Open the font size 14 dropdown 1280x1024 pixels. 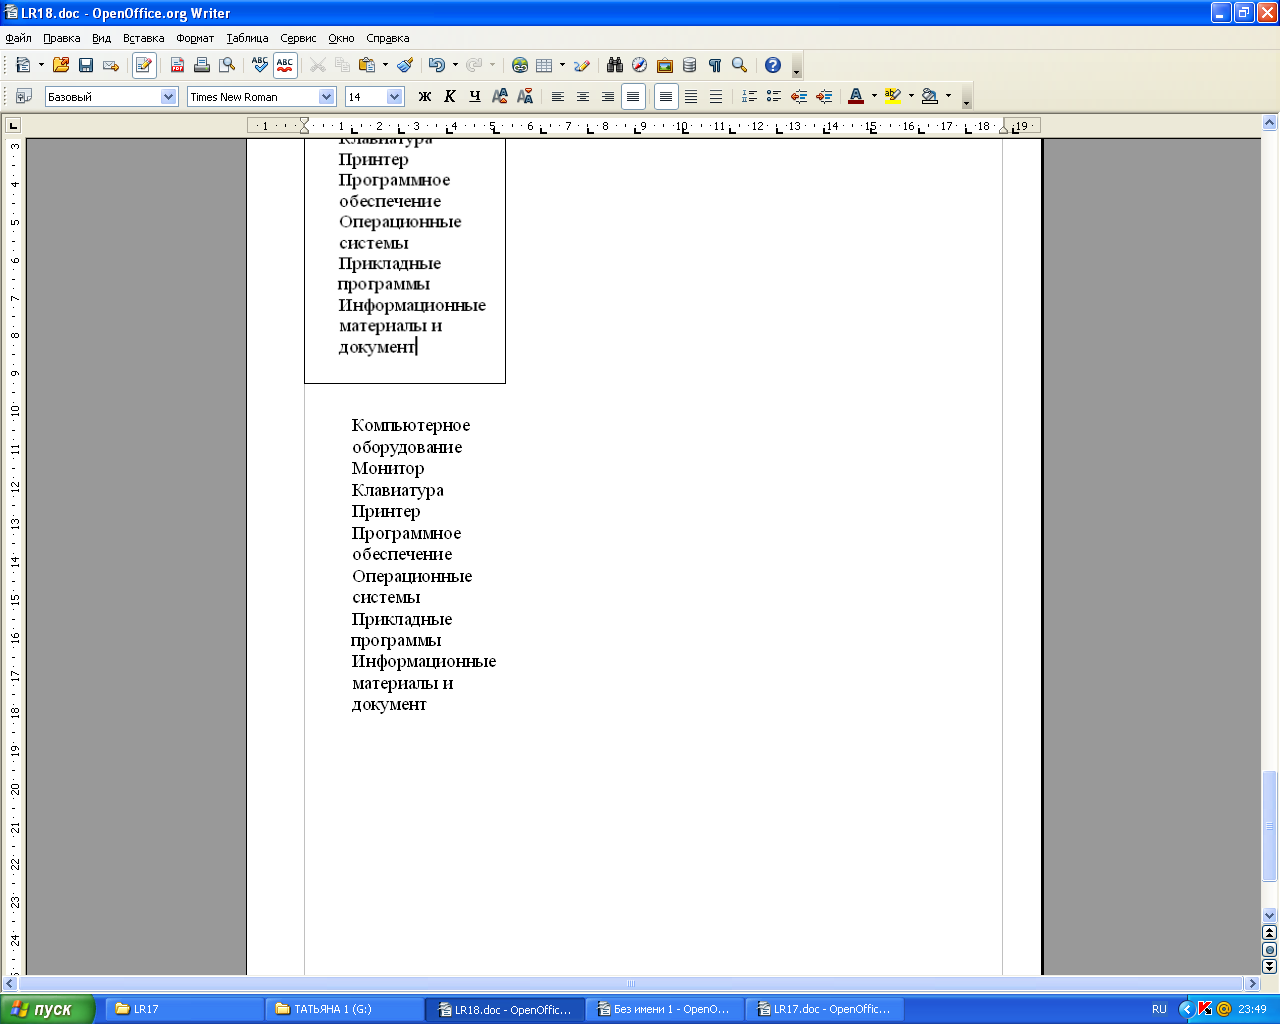click(x=394, y=97)
